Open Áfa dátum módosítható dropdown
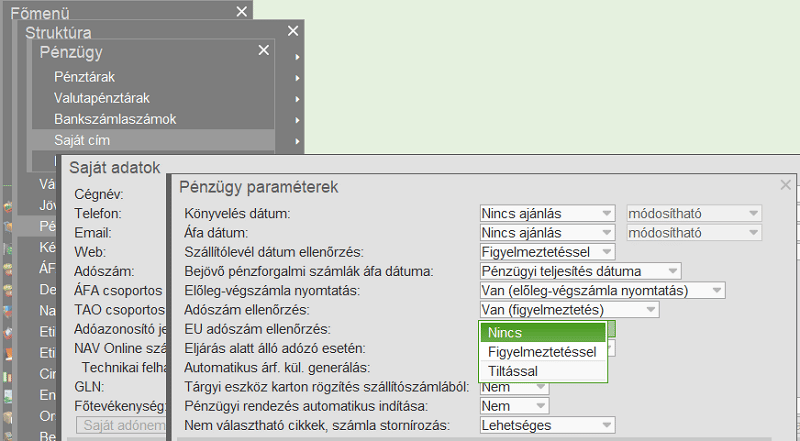 point(694,233)
